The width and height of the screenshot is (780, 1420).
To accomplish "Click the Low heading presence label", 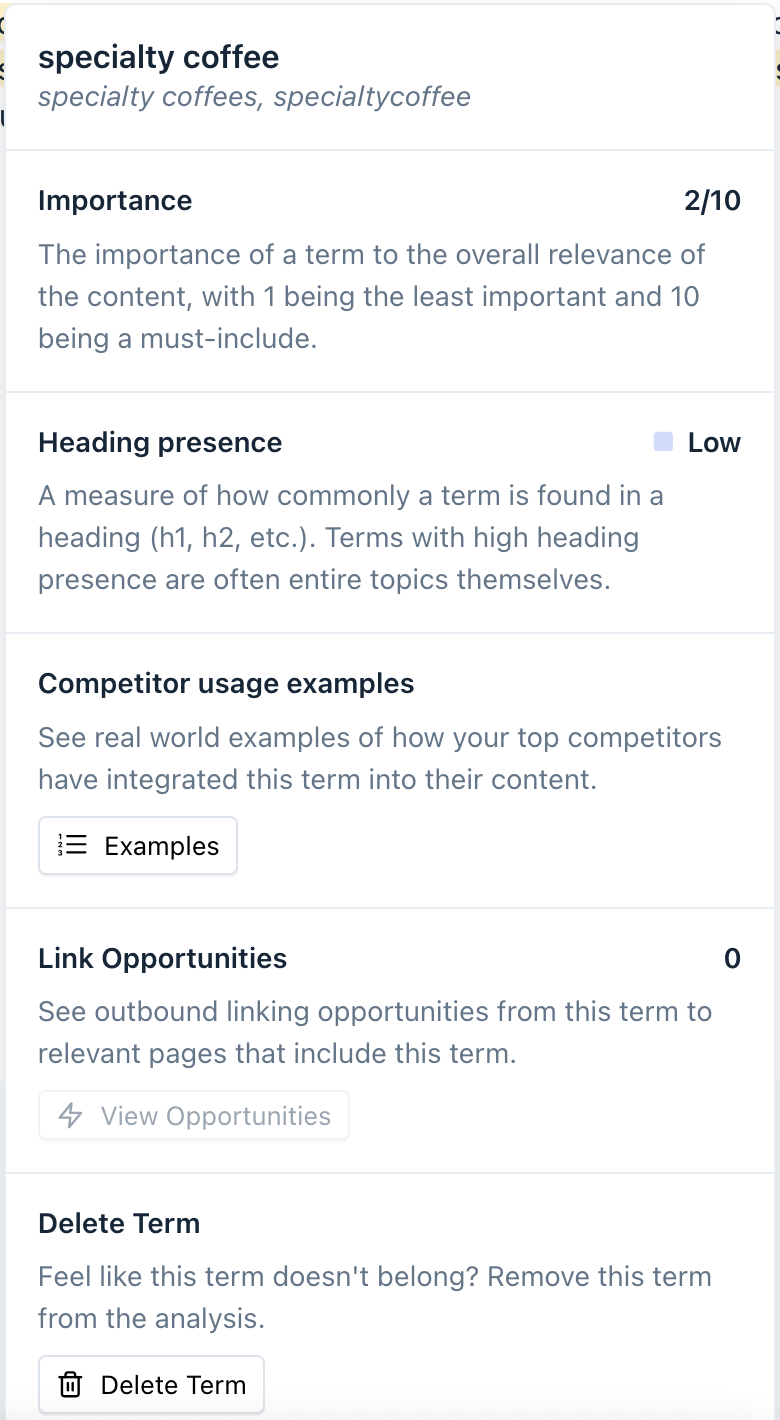I will pos(714,442).
